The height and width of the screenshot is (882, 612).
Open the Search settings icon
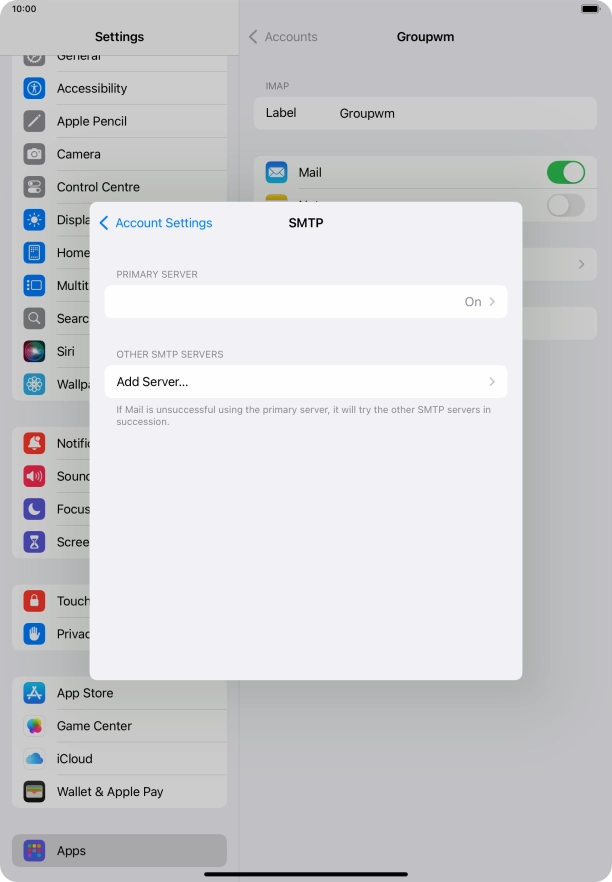[x=35, y=319]
